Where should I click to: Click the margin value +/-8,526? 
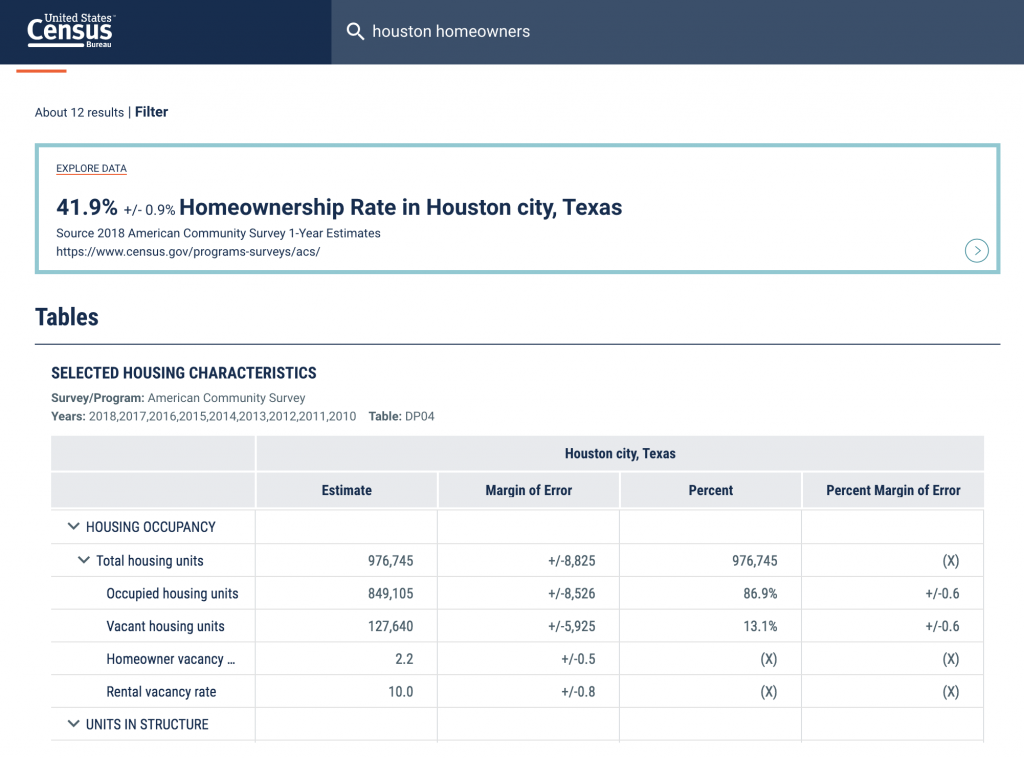(x=571, y=593)
